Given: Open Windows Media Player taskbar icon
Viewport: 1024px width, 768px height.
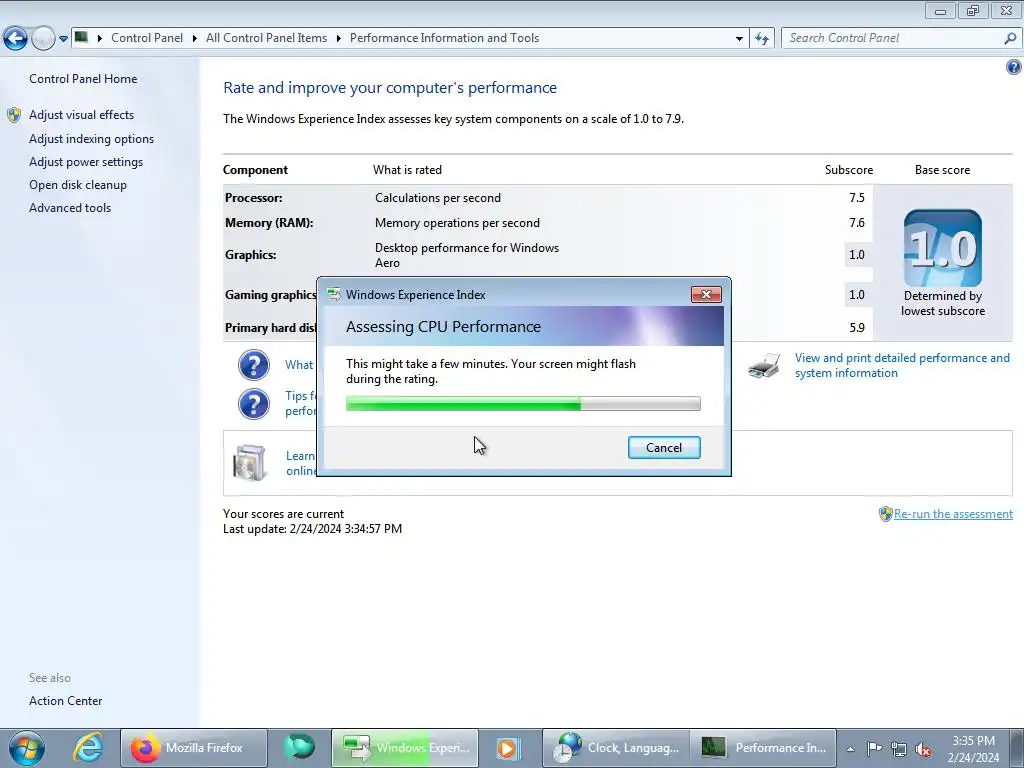Looking at the screenshot, I should 507,748.
